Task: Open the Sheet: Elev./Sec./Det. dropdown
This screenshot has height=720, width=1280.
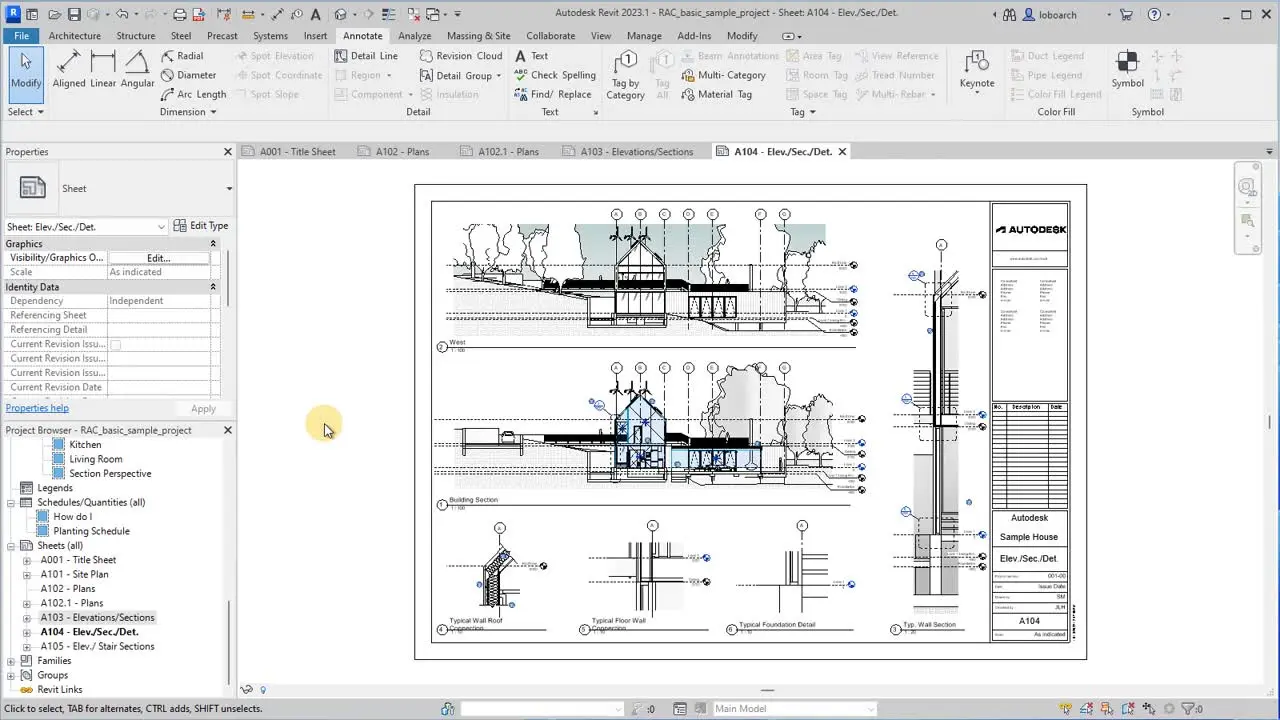Action: pyautogui.click(x=86, y=227)
